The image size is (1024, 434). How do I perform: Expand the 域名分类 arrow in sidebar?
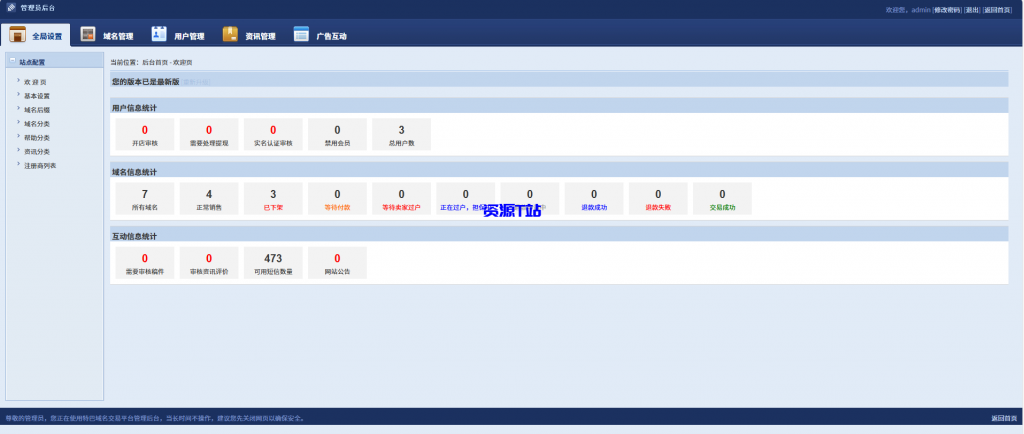18,123
